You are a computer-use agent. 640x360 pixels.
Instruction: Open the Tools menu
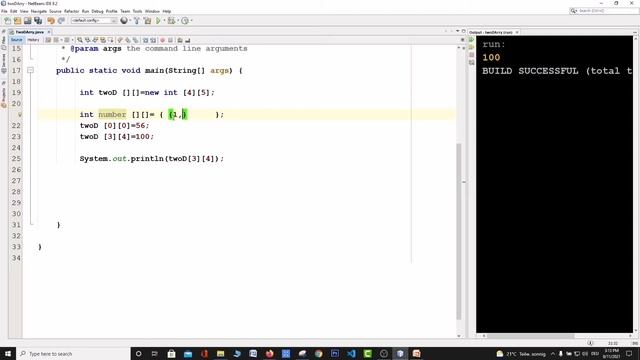(x=138, y=11)
